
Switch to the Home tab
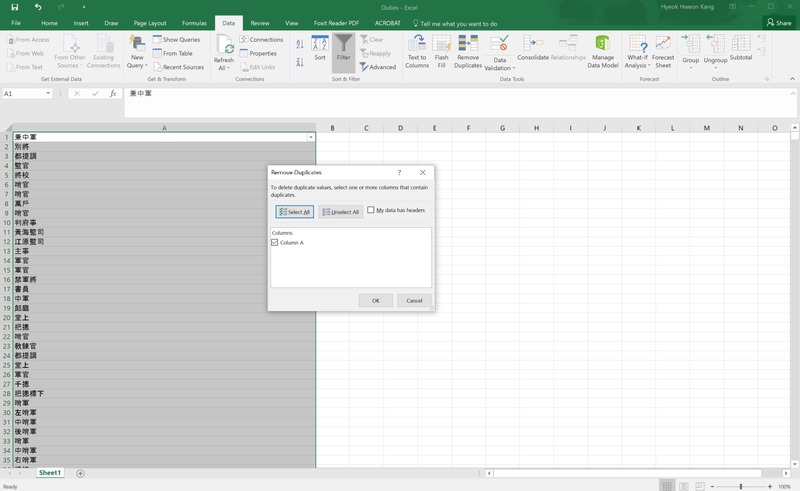coord(49,23)
